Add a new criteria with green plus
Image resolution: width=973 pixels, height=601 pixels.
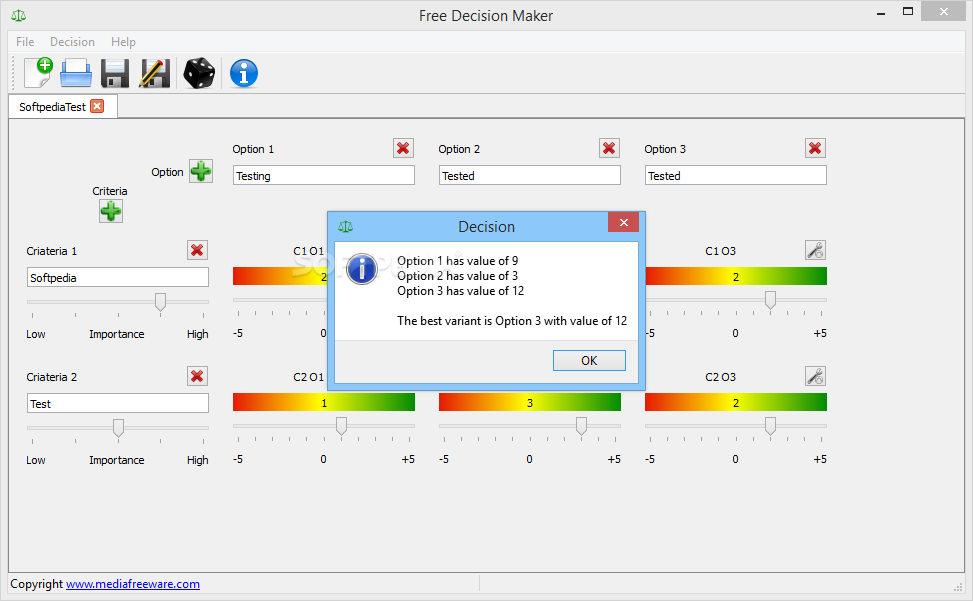click(x=110, y=211)
